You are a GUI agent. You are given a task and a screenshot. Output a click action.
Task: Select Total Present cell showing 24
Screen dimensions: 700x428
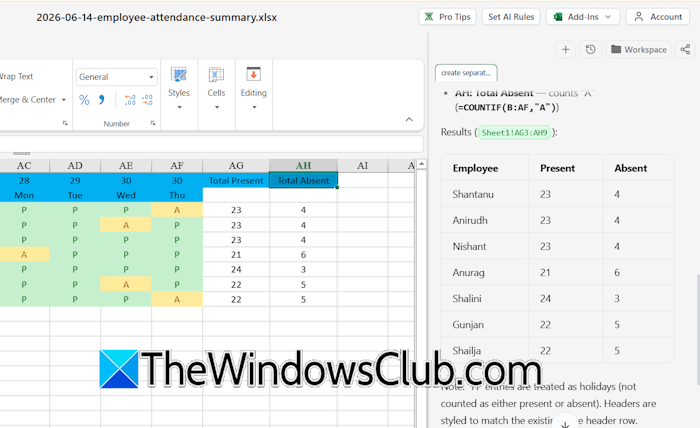click(x=236, y=269)
